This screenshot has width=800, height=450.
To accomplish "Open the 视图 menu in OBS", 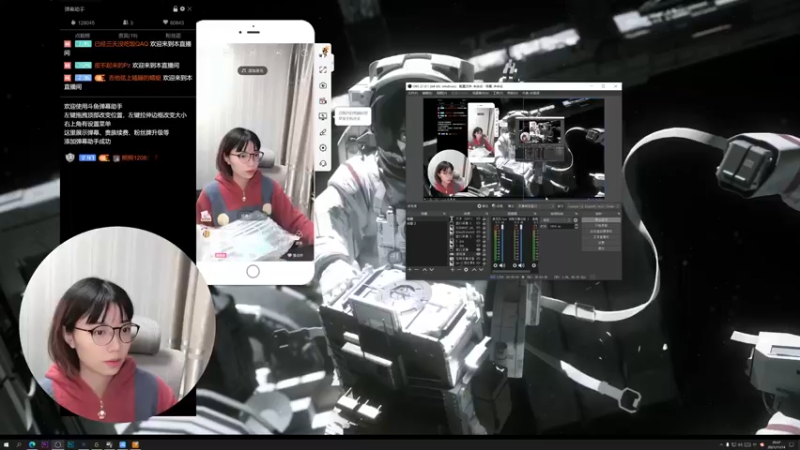I will pyautogui.click(x=442, y=93).
